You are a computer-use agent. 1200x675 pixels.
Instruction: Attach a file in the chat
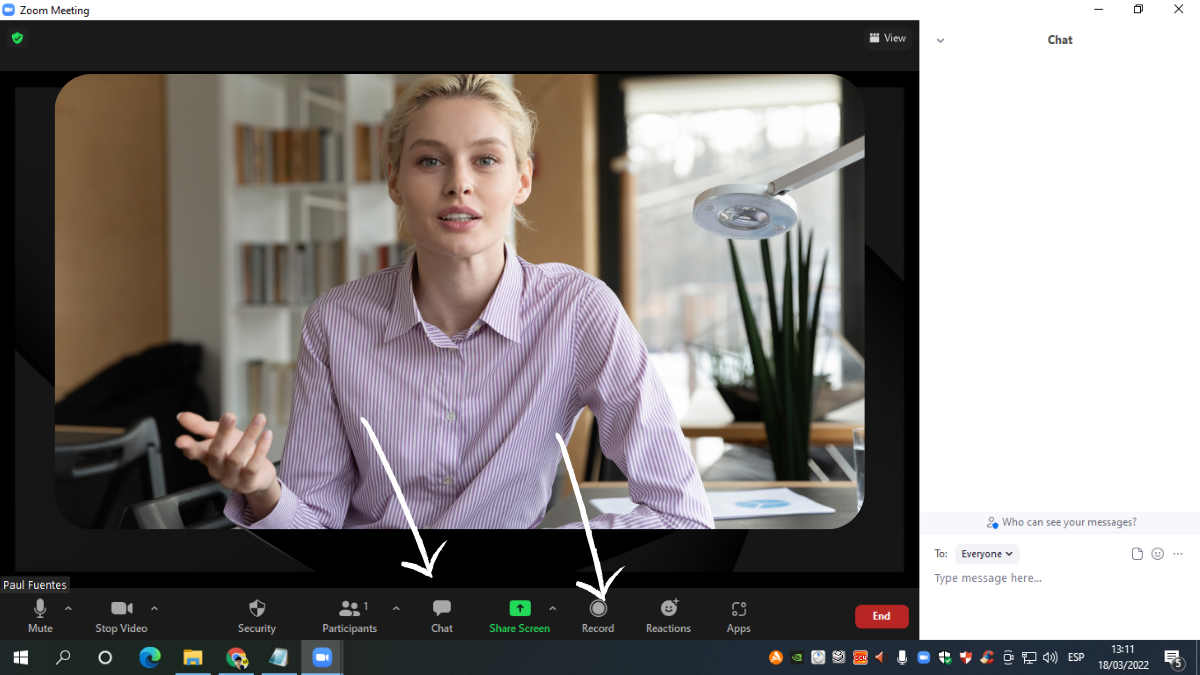point(1136,553)
